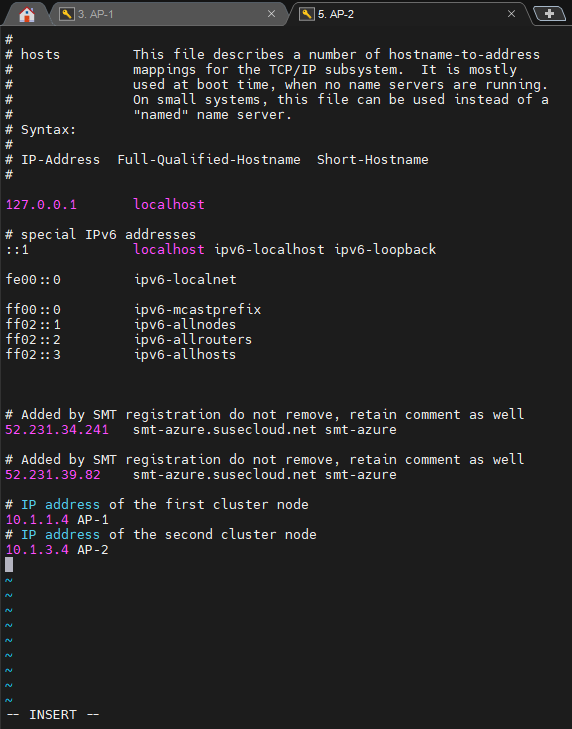The image size is (572, 729).
Task: Click the 10.1.3.4 AP-2 host line
Action: click(x=57, y=550)
